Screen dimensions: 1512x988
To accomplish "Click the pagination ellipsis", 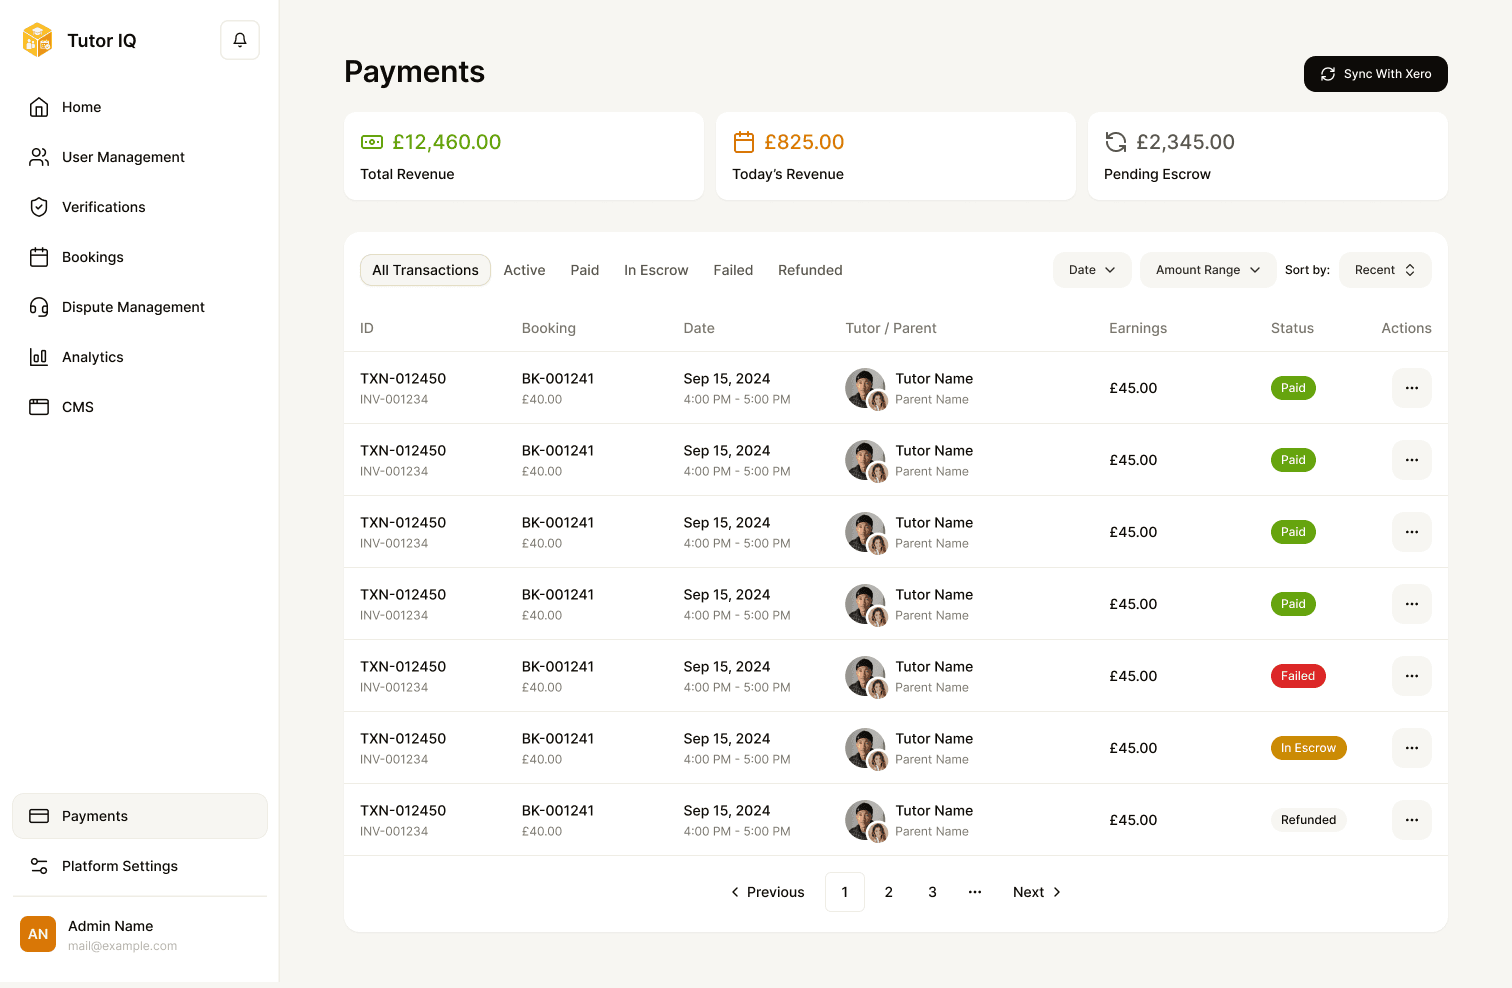I will pos(975,892).
